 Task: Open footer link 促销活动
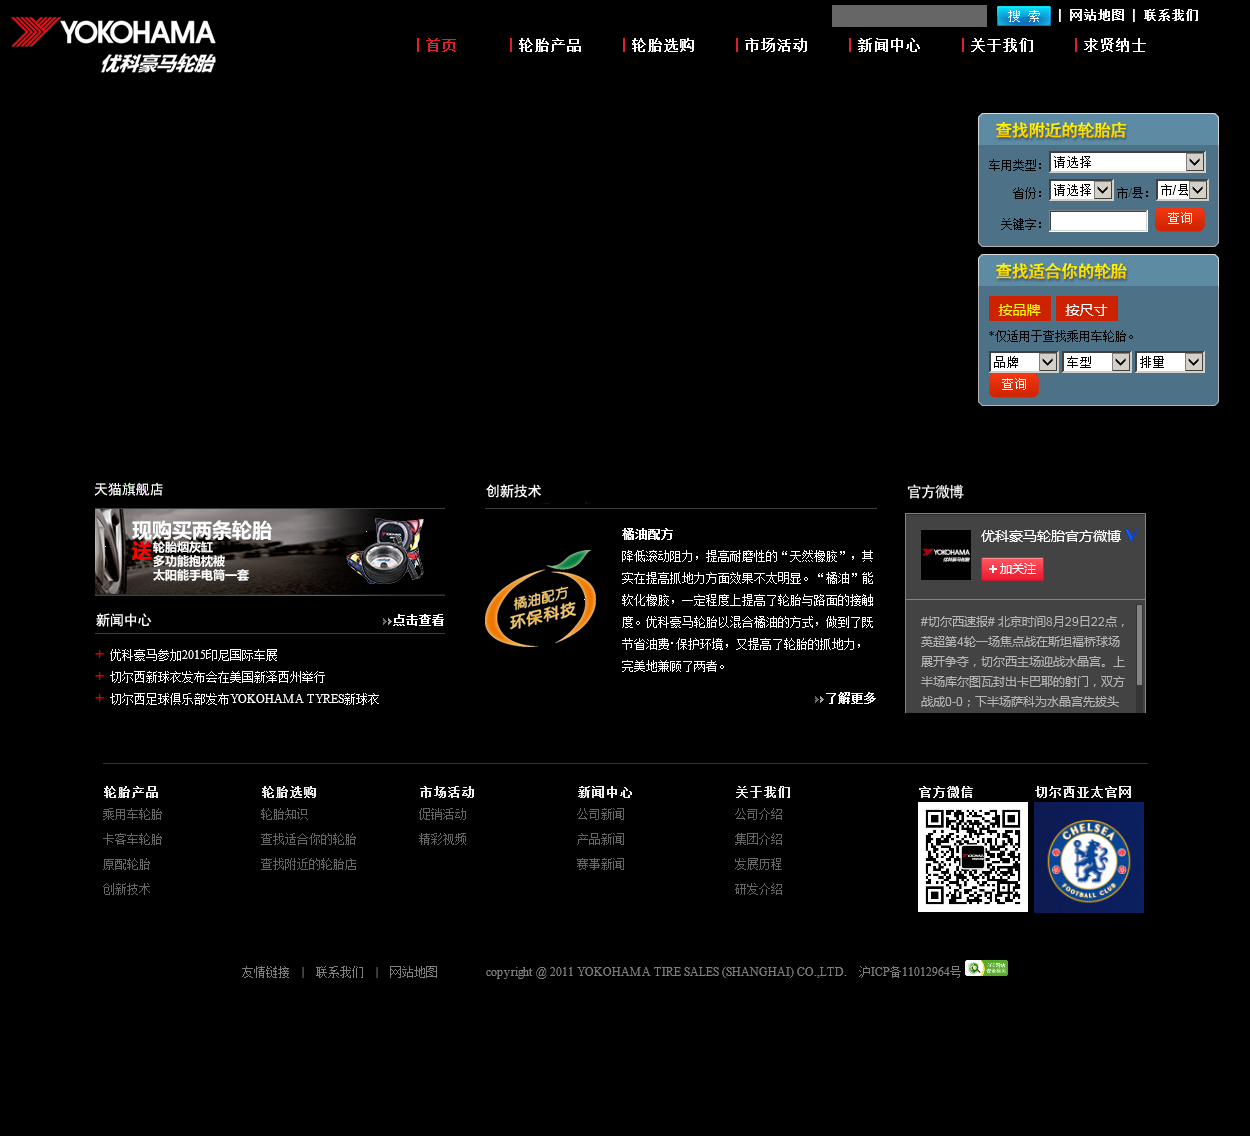tap(442, 814)
